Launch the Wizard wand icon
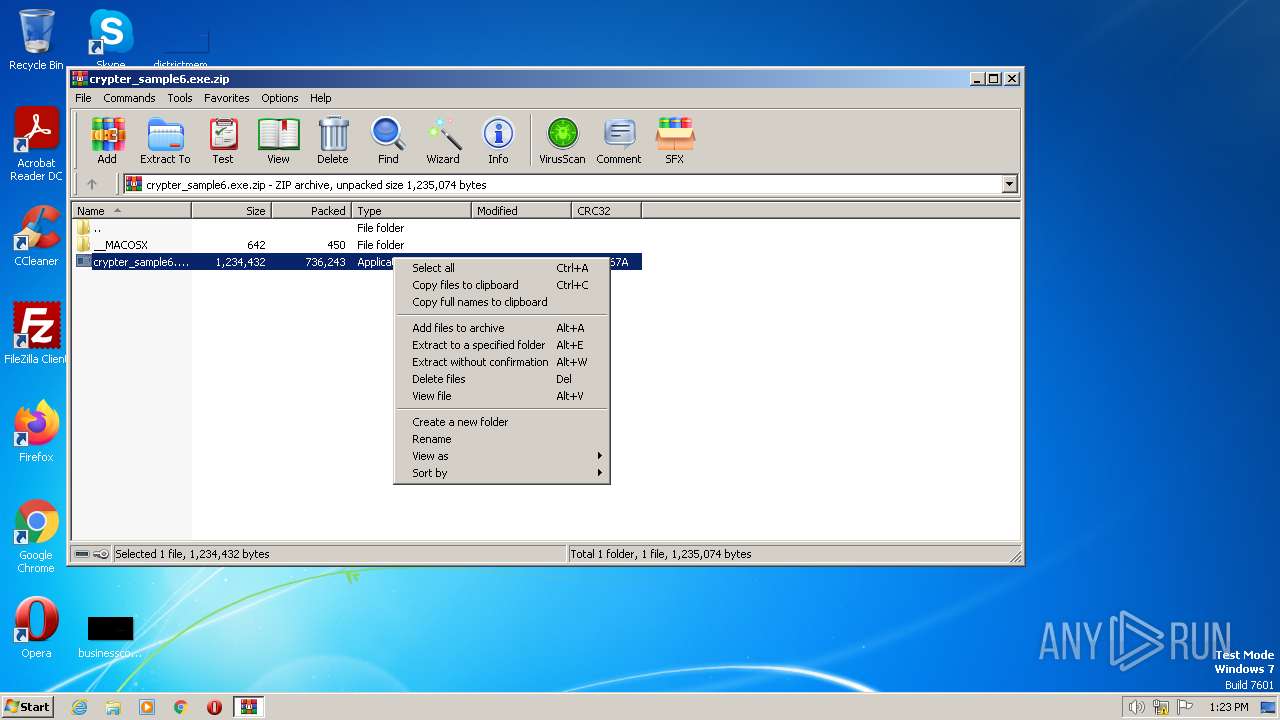Screen dimensions: 1280x720 pos(443,140)
